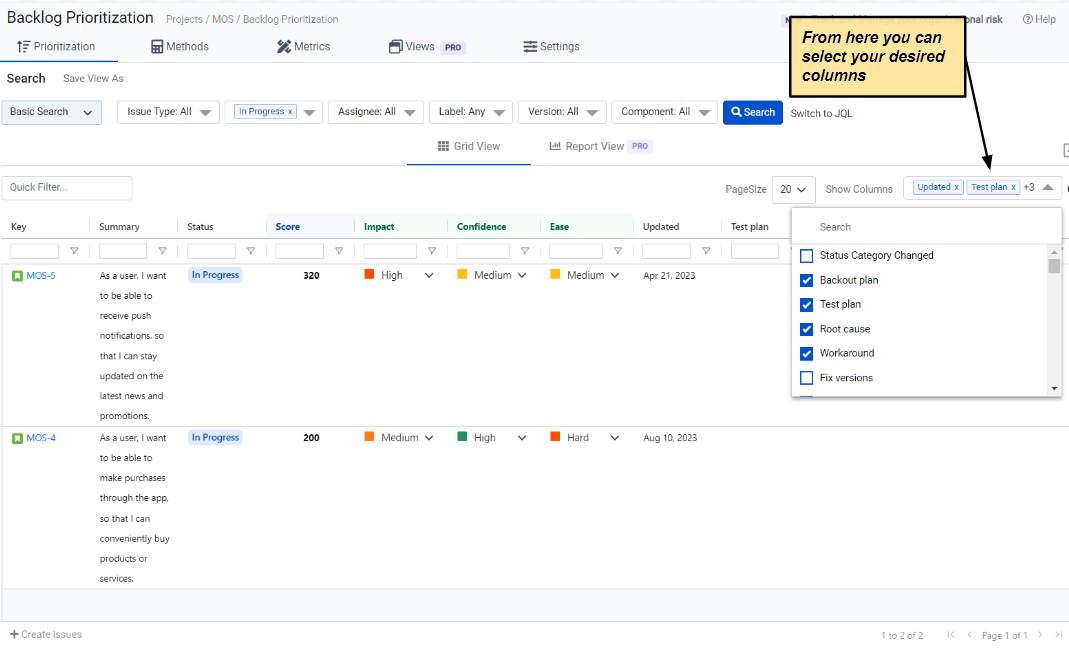Viewport: 1069px width, 648px height.
Task: Remove the Updated column tag with x
Action: click(x=956, y=188)
